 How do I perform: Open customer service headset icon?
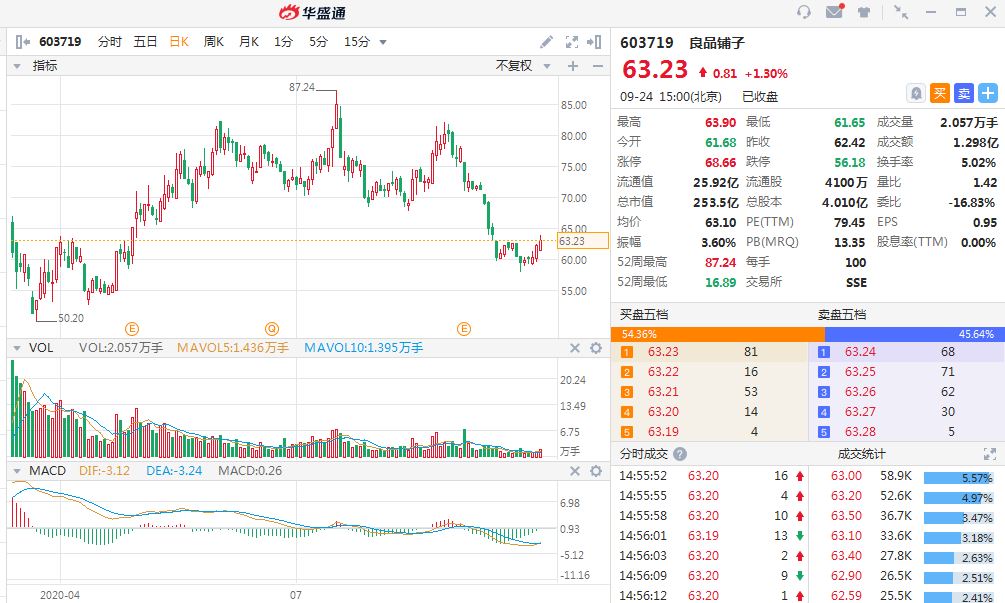[x=804, y=12]
